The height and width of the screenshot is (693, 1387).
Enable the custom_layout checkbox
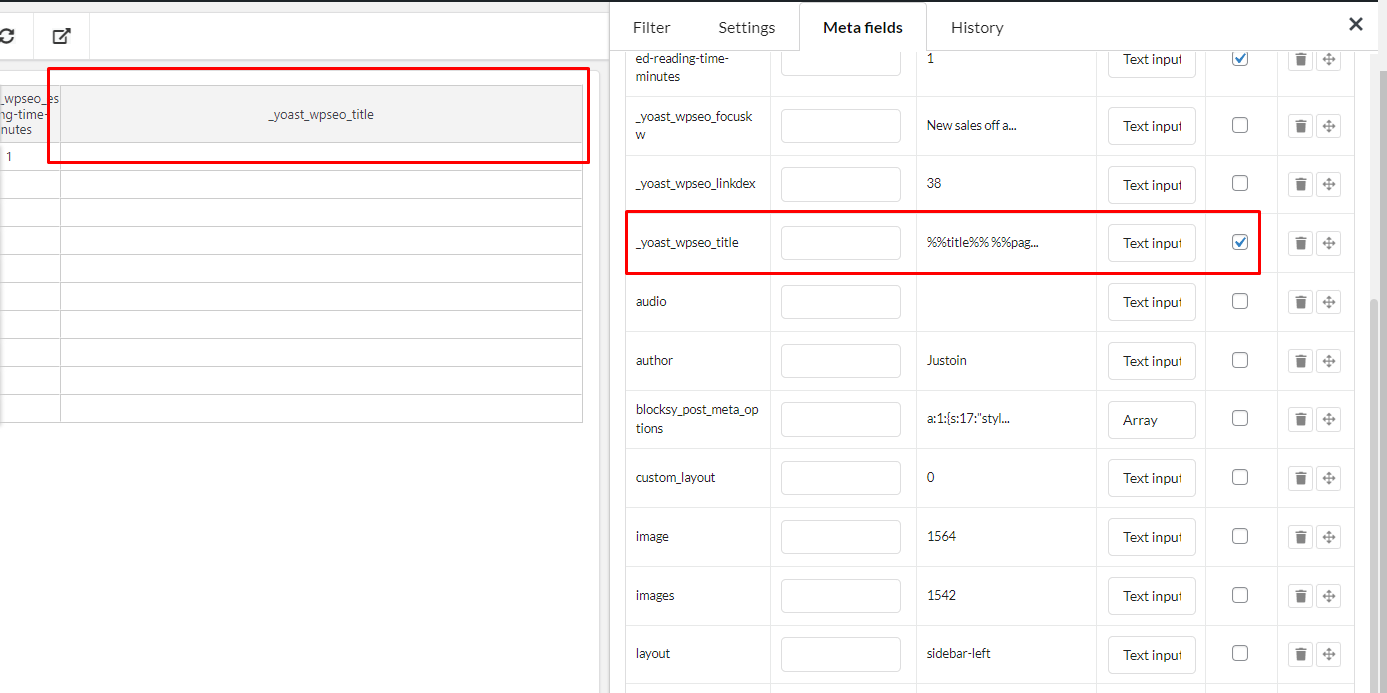[x=1240, y=477]
